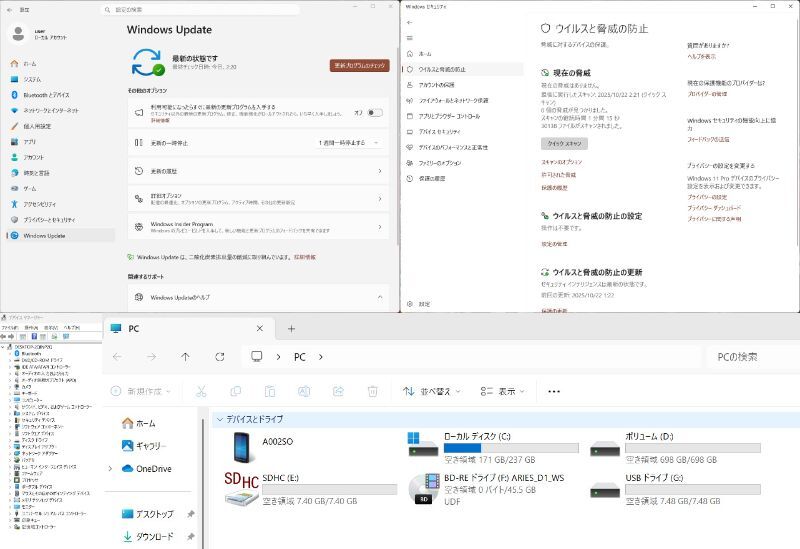Click the Copy icon in Explorer toolbar
The width and height of the screenshot is (800, 549).
(x=236, y=391)
